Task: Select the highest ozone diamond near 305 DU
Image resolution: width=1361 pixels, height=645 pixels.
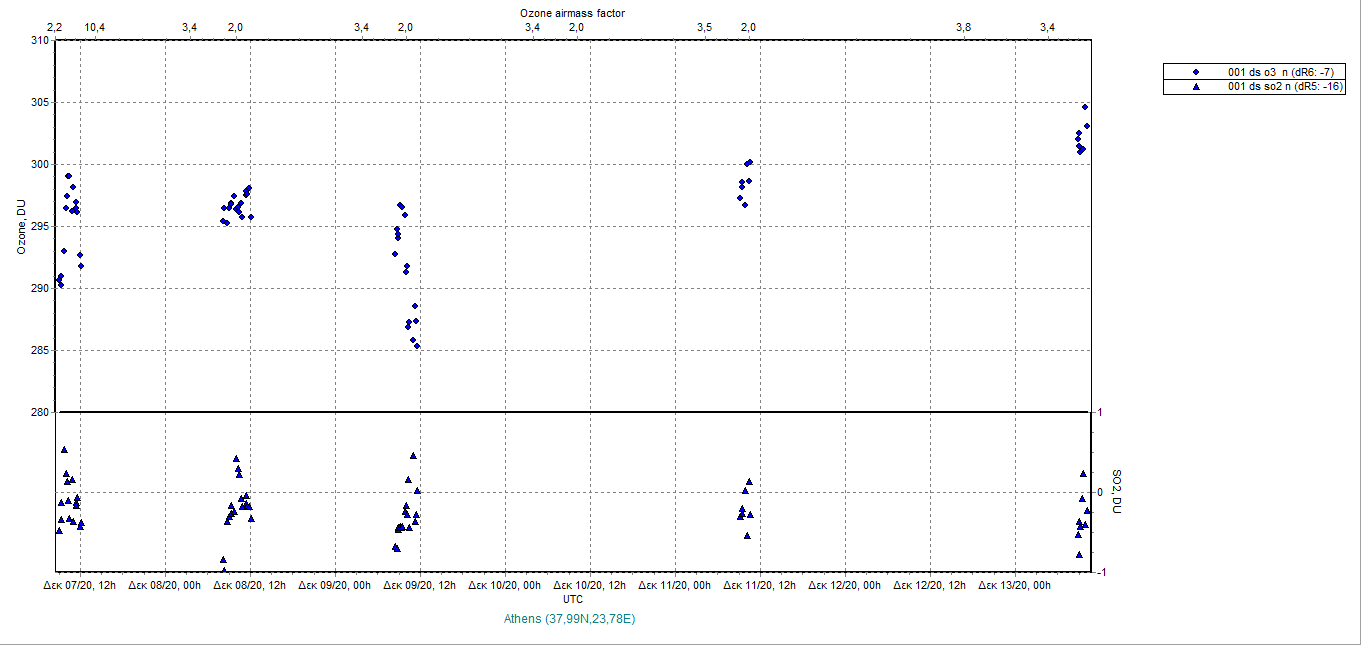Action: 1084,107
